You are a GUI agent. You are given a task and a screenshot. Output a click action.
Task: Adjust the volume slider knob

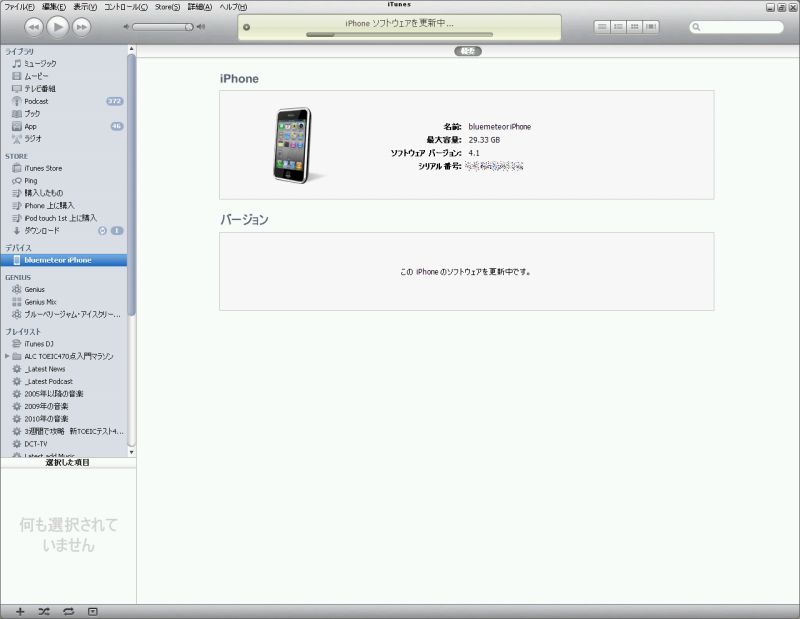pos(189,27)
